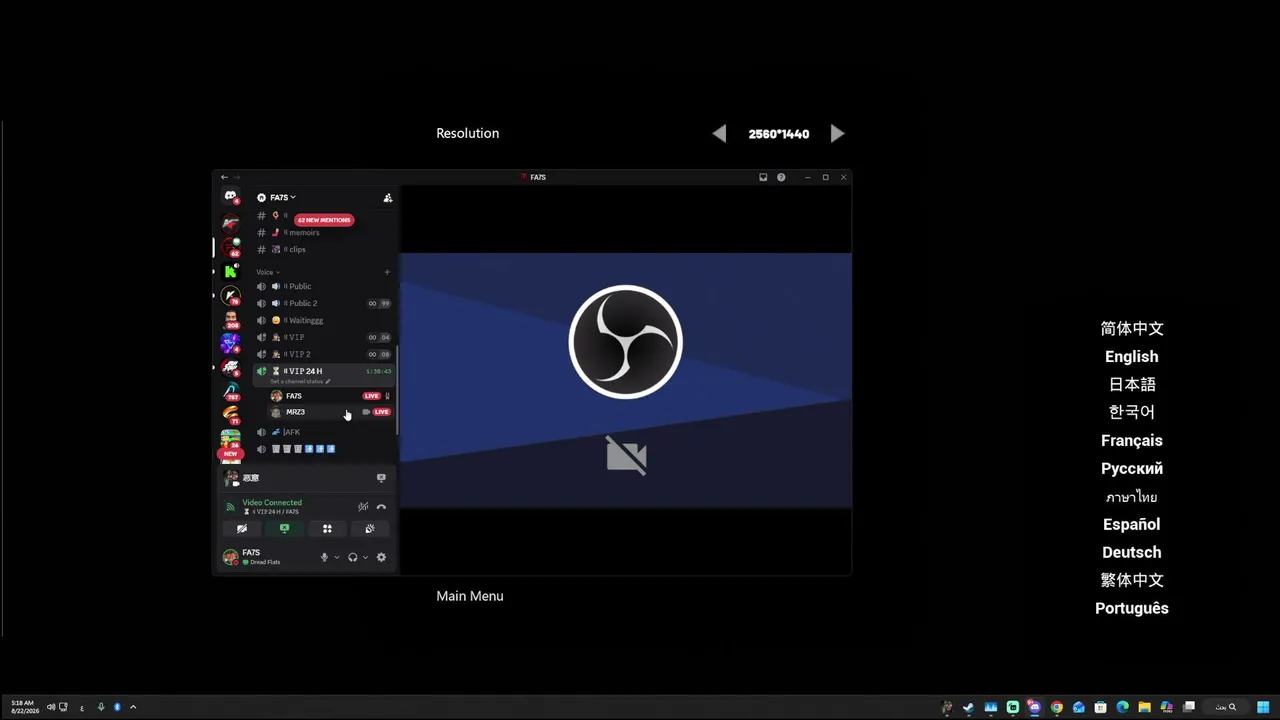
Task: Show hidden tray icons chevron
Action: (133, 708)
